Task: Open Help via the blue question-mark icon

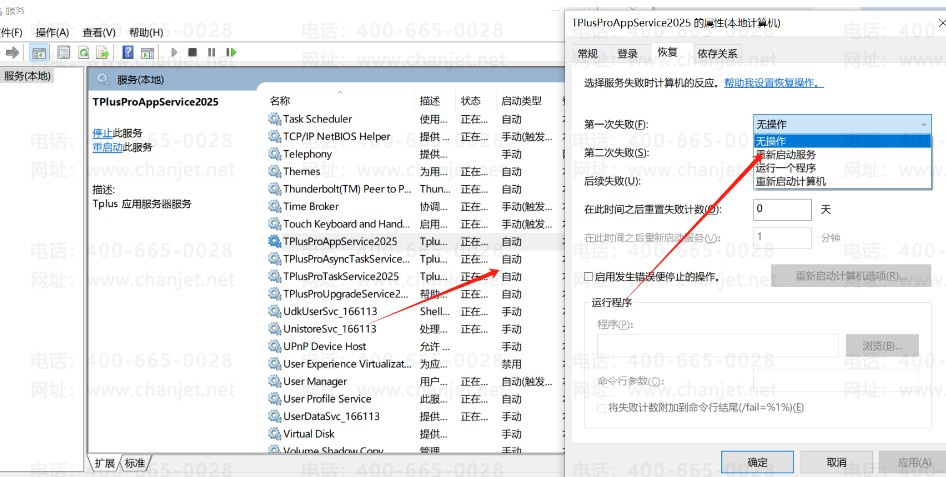Action: click(128, 52)
